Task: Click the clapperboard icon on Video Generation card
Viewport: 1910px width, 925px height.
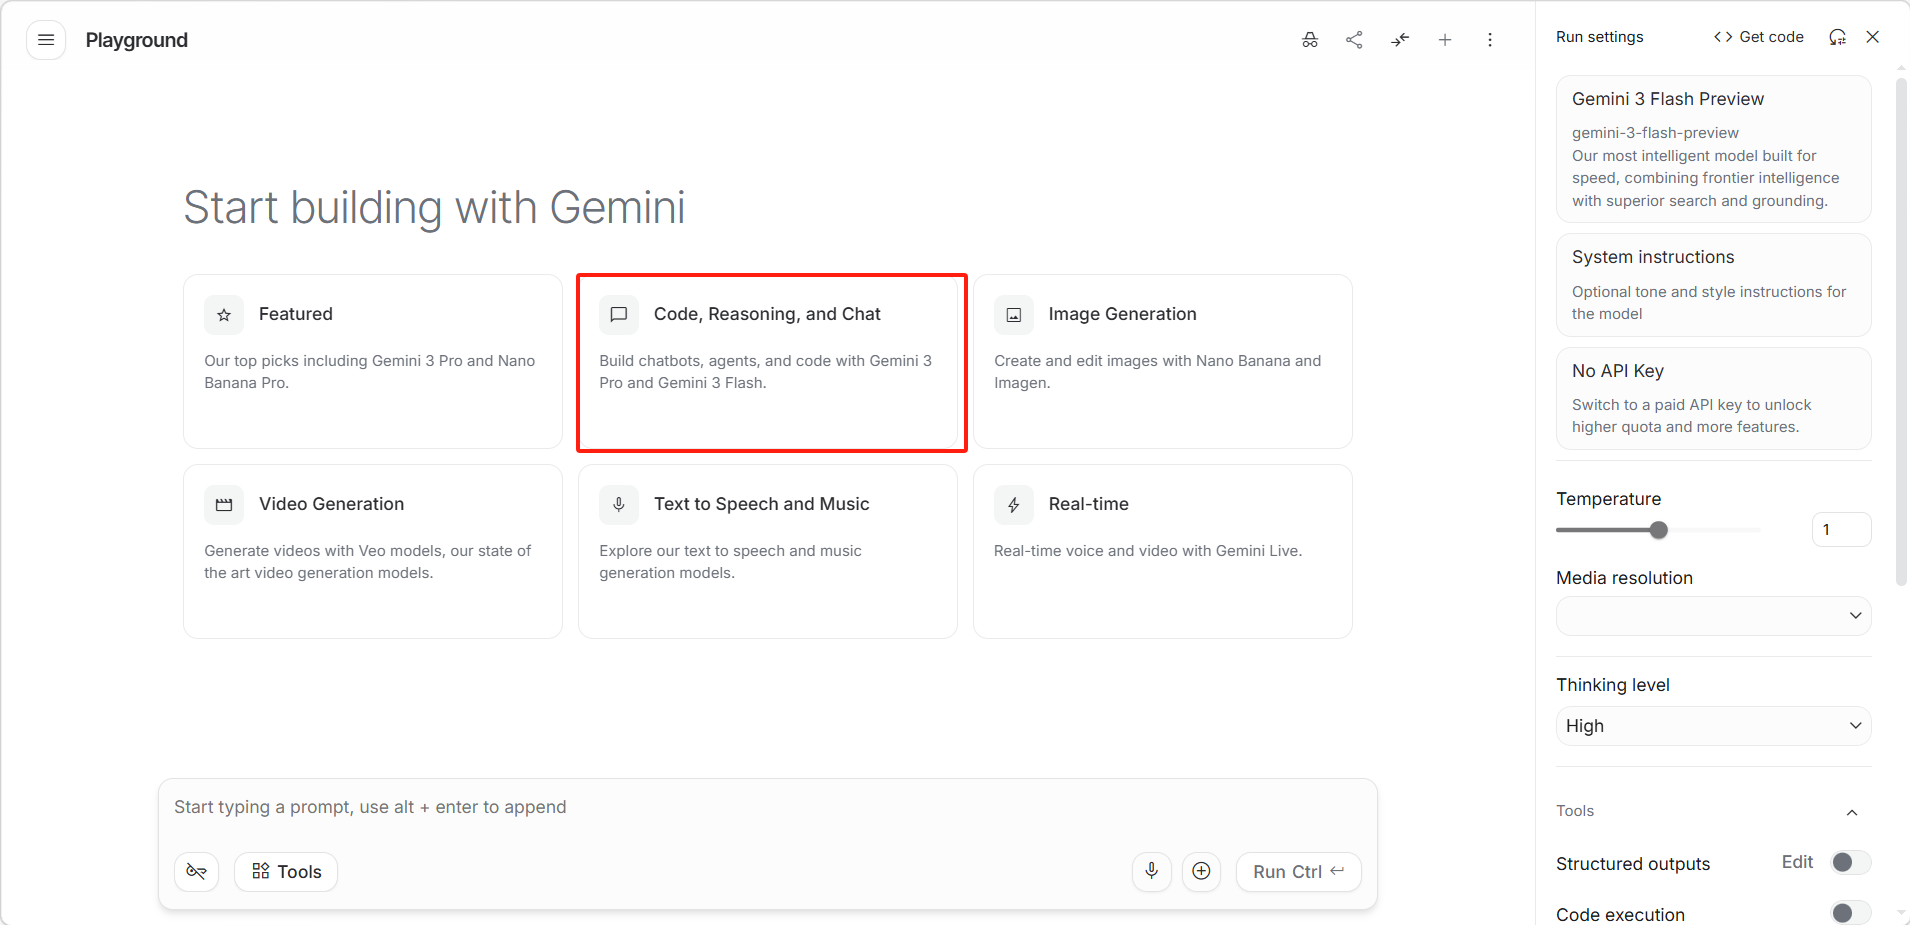Action: (224, 505)
